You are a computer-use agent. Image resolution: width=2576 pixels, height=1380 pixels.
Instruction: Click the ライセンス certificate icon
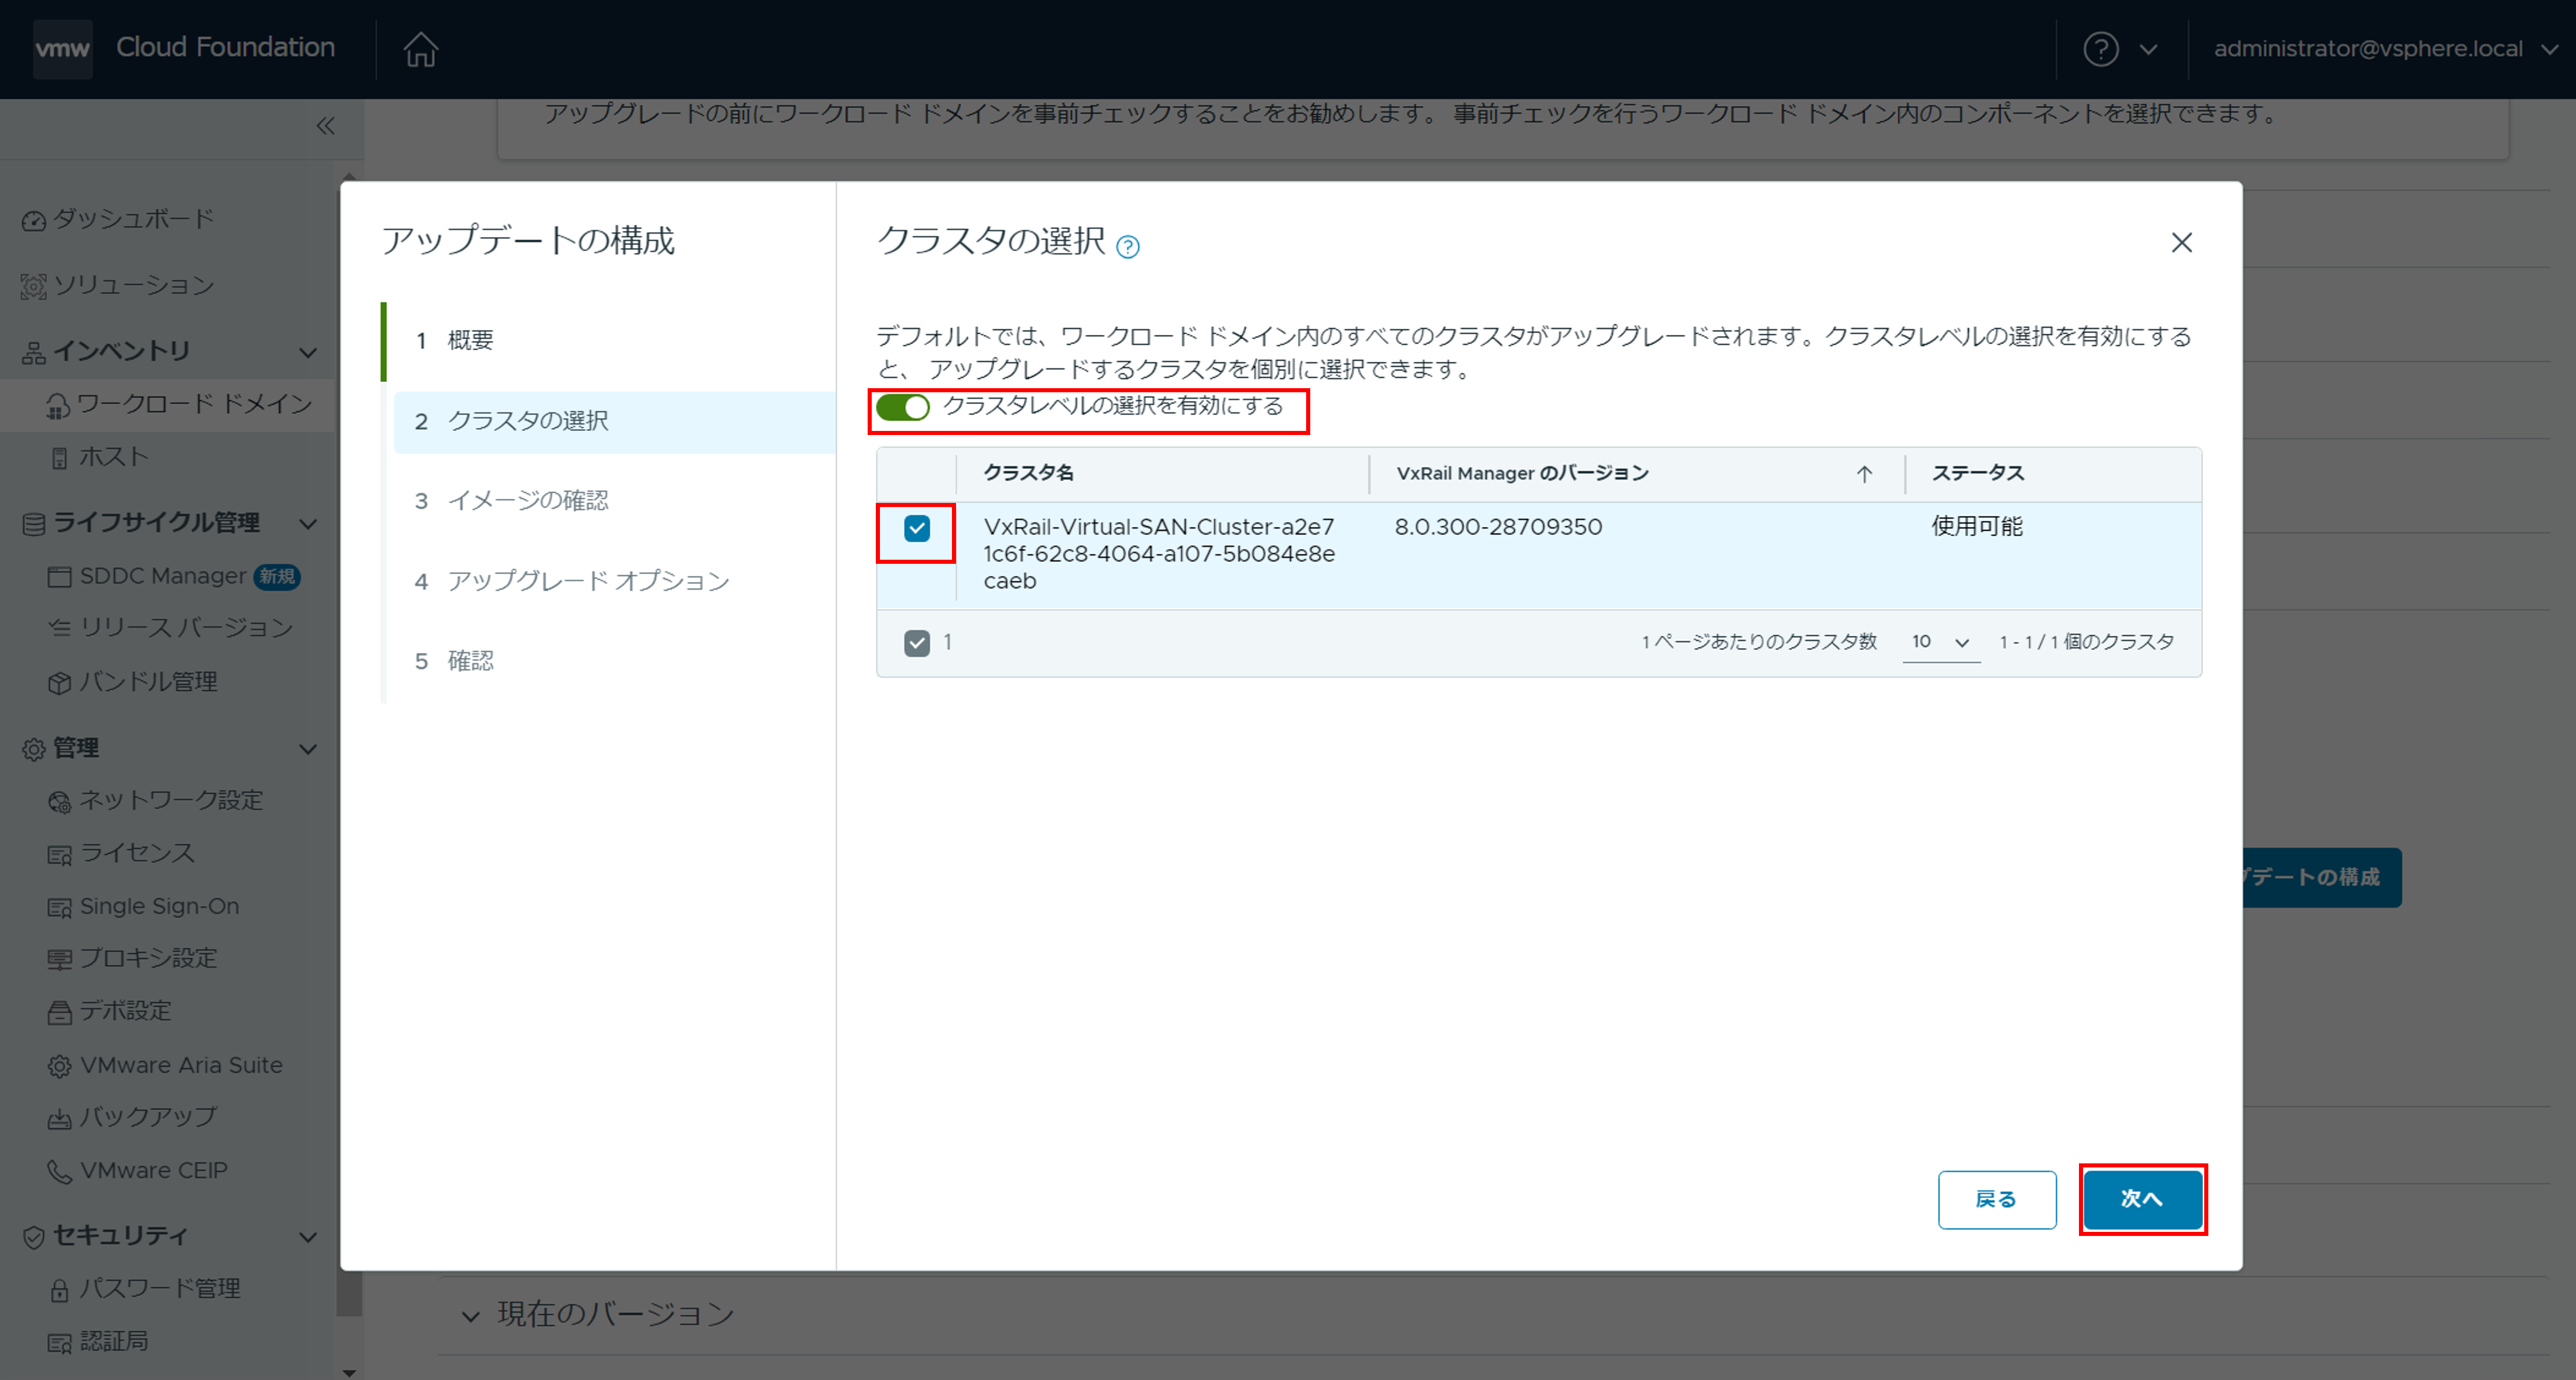pos(59,854)
